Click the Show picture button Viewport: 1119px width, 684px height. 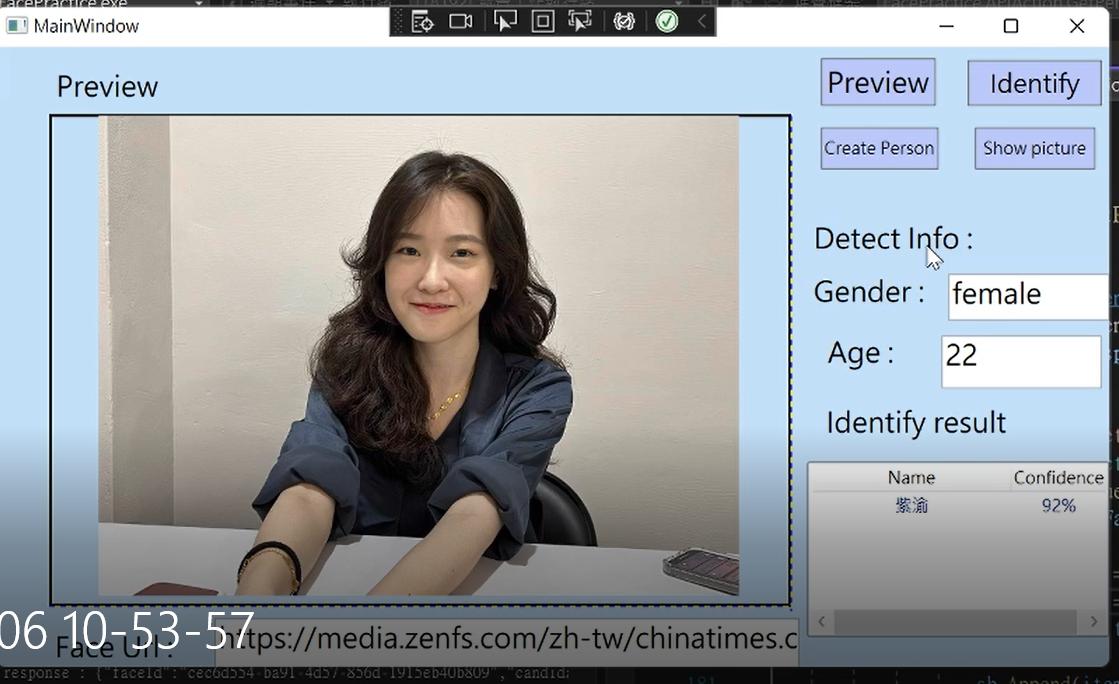1035,147
